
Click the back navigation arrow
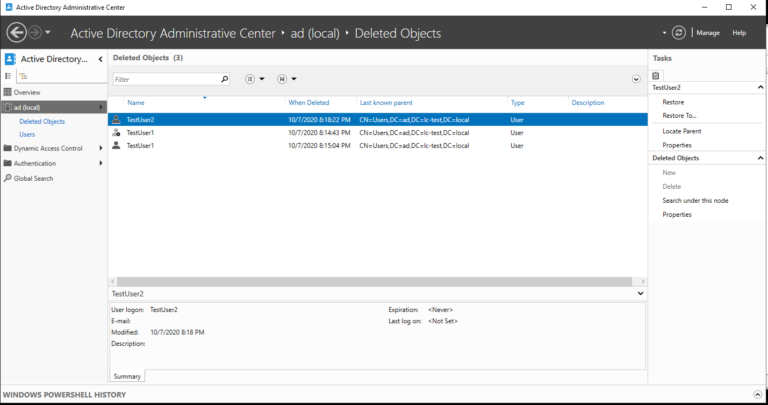pyautogui.click(x=16, y=33)
